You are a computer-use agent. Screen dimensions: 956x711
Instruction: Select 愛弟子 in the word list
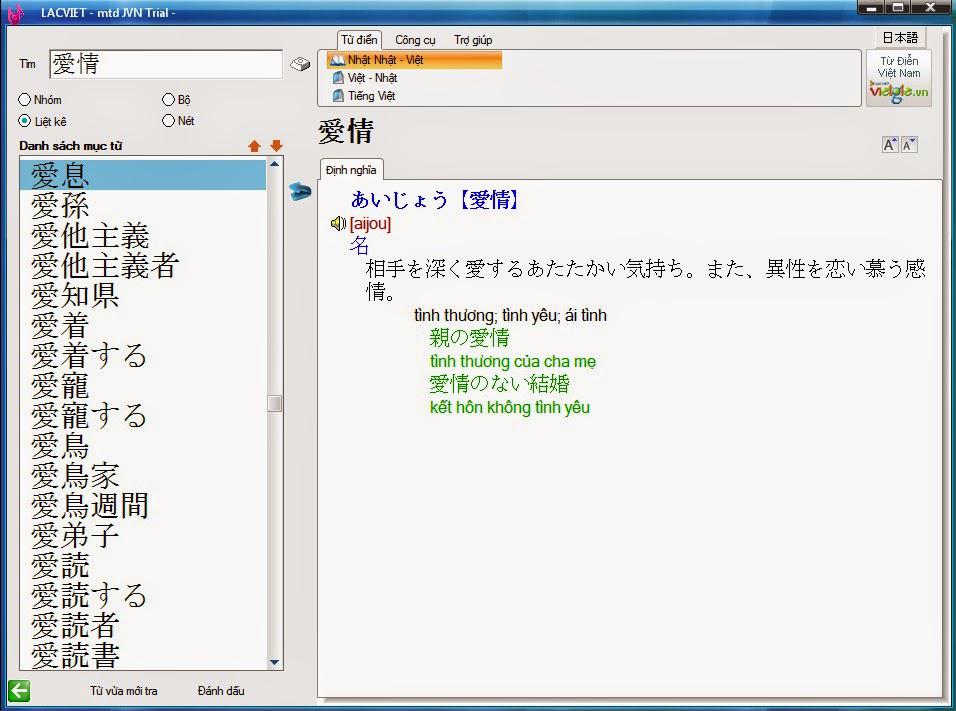[x=143, y=535]
